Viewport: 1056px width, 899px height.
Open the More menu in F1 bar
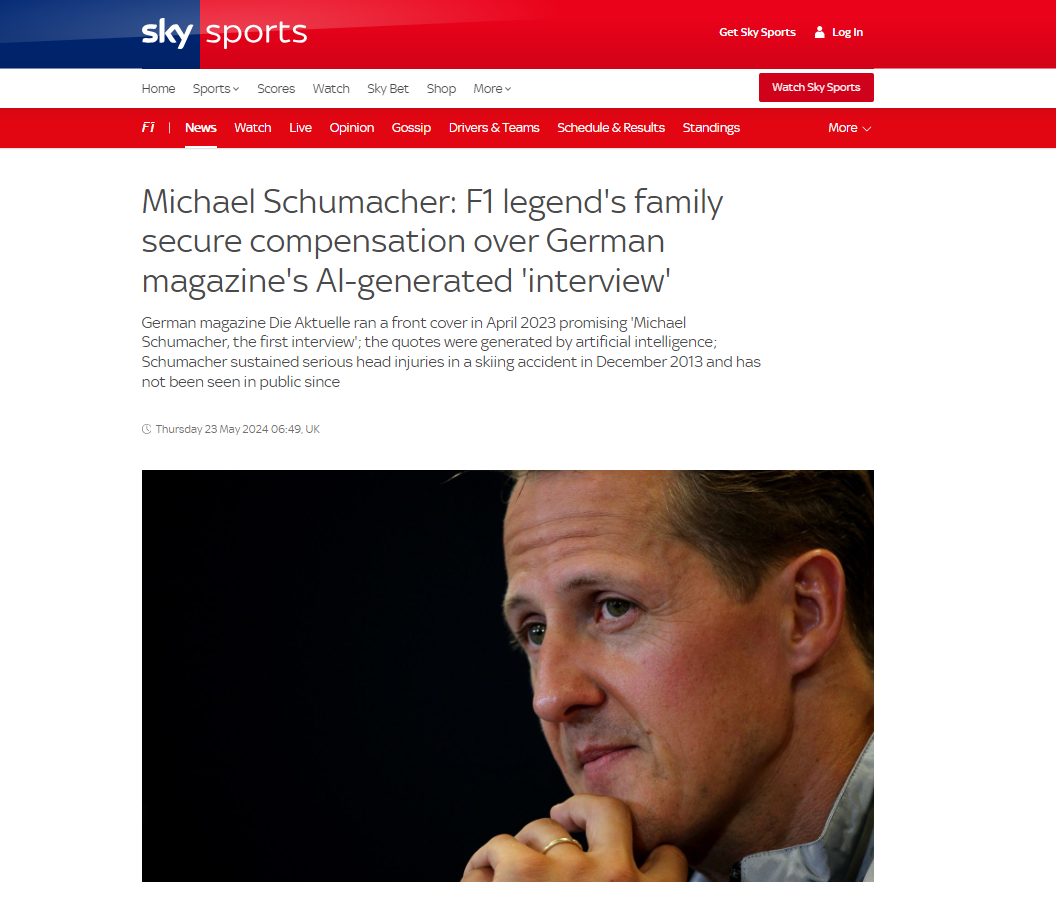click(x=850, y=128)
